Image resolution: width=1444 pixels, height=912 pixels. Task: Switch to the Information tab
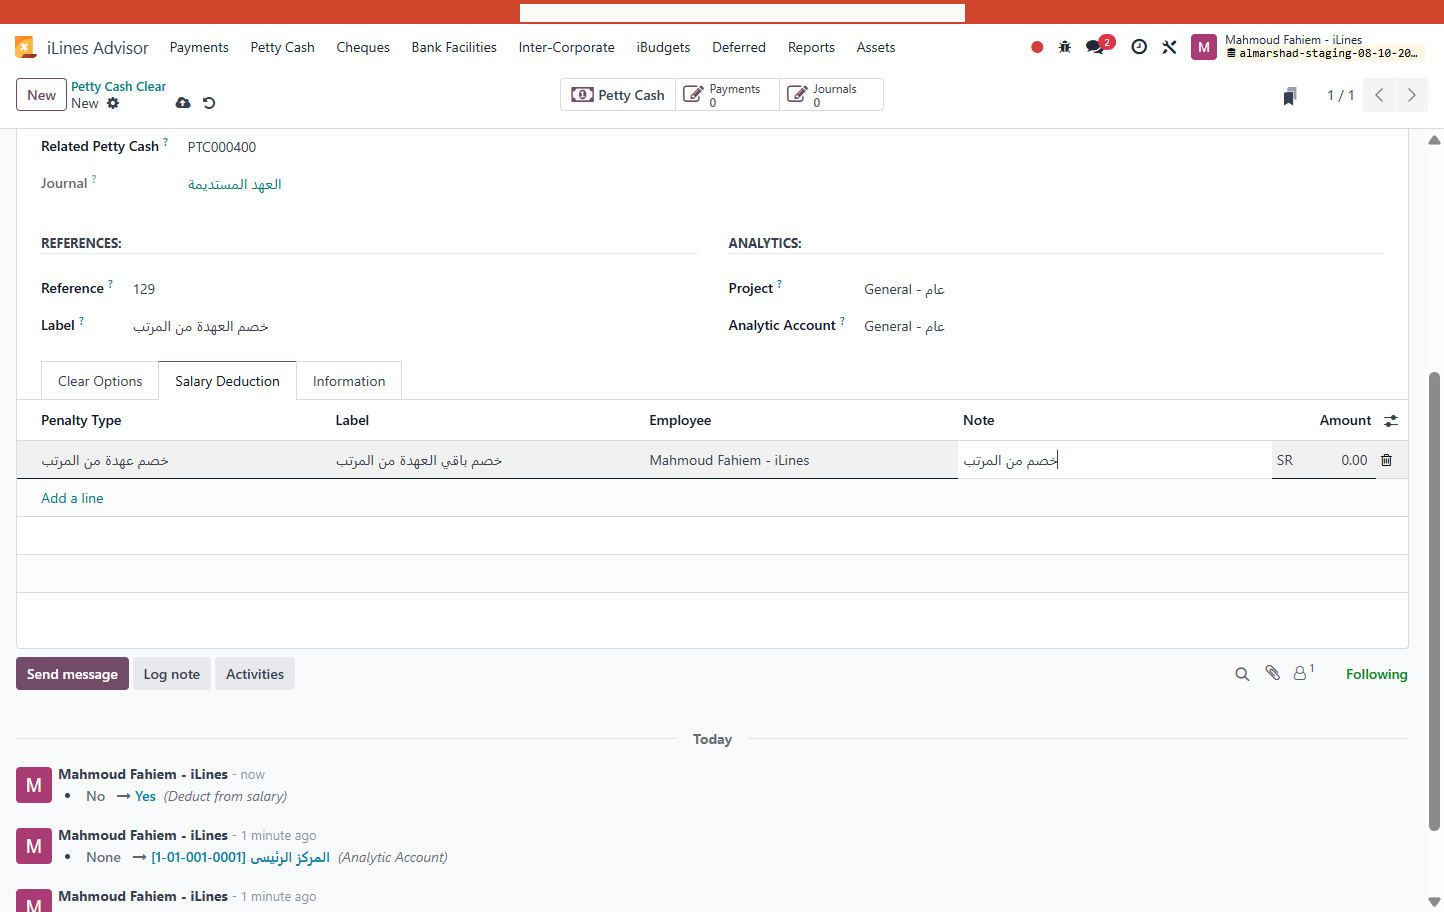(x=349, y=381)
